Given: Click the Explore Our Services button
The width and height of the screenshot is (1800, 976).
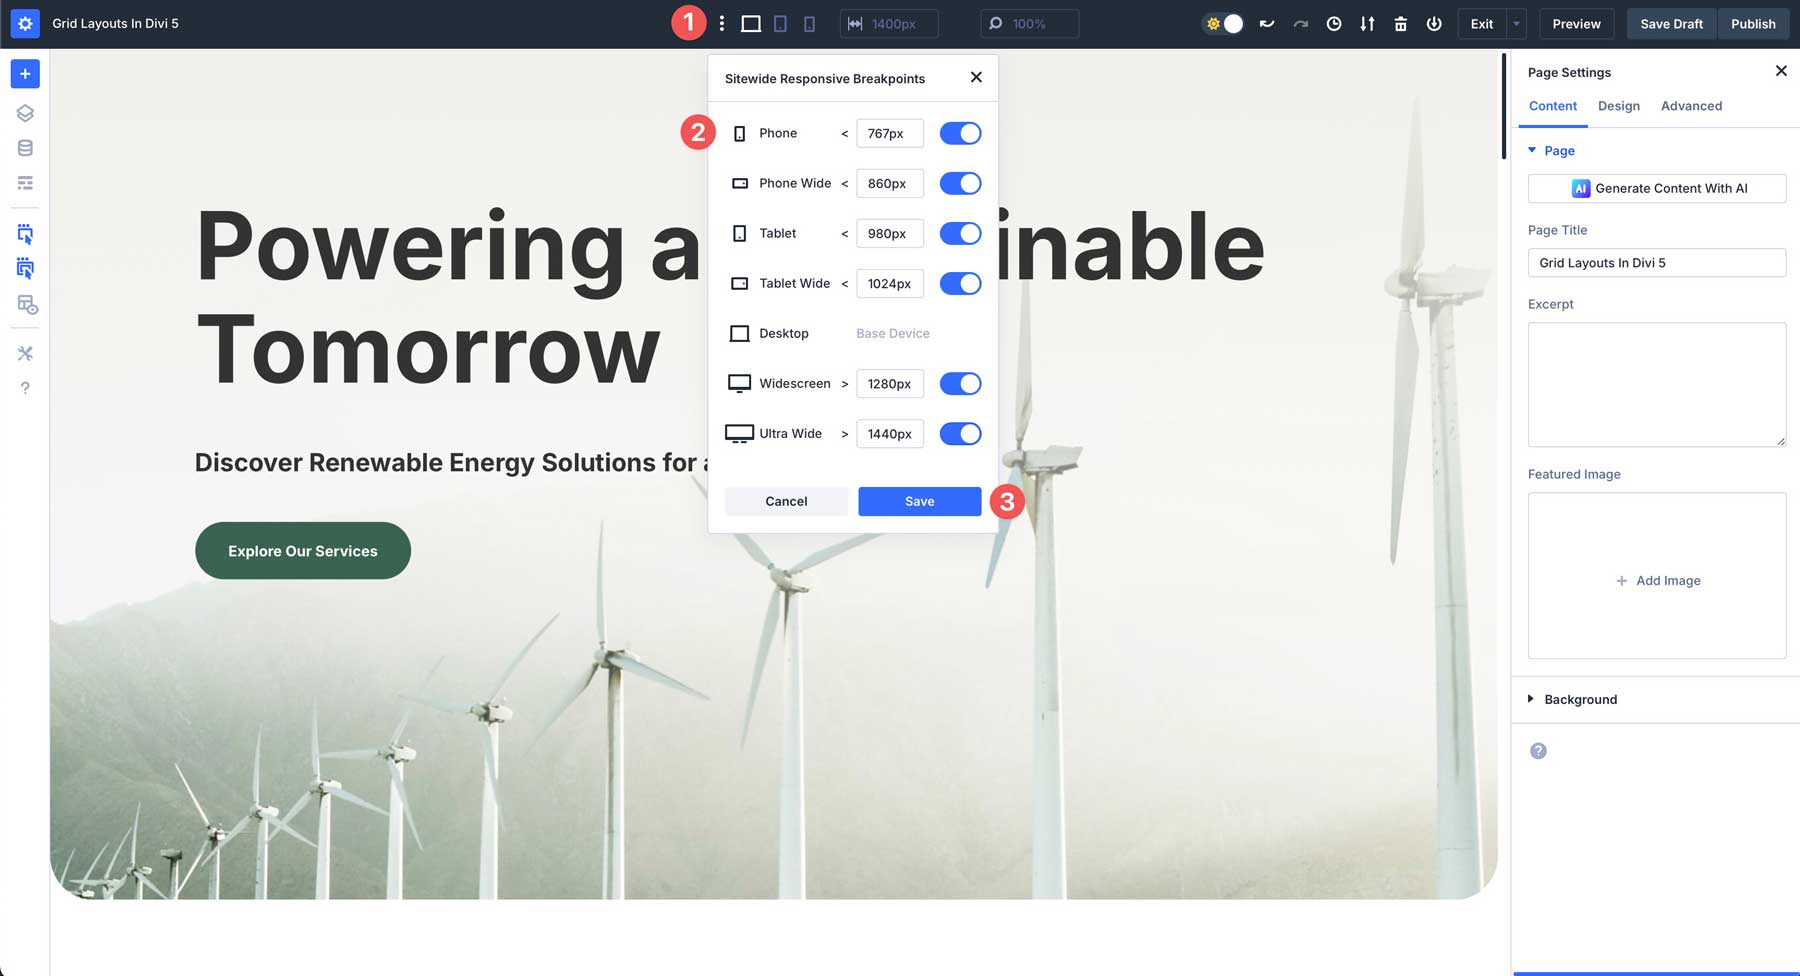Looking at the screenshot, I should click(302, 550).
